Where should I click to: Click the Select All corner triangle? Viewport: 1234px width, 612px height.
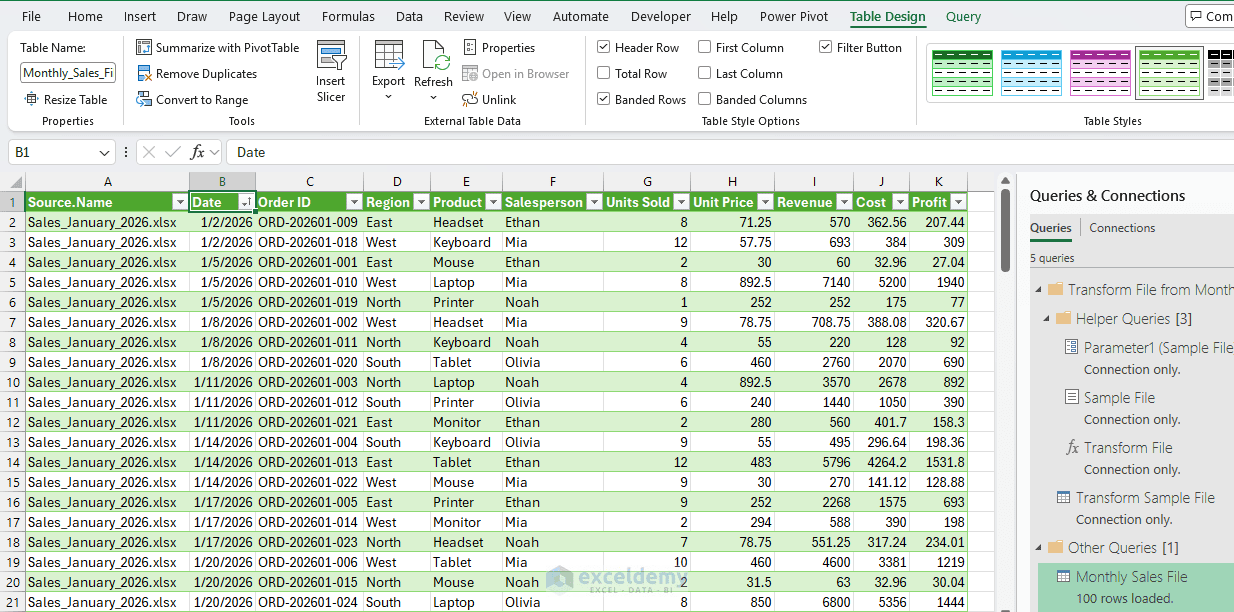point(15,182)
